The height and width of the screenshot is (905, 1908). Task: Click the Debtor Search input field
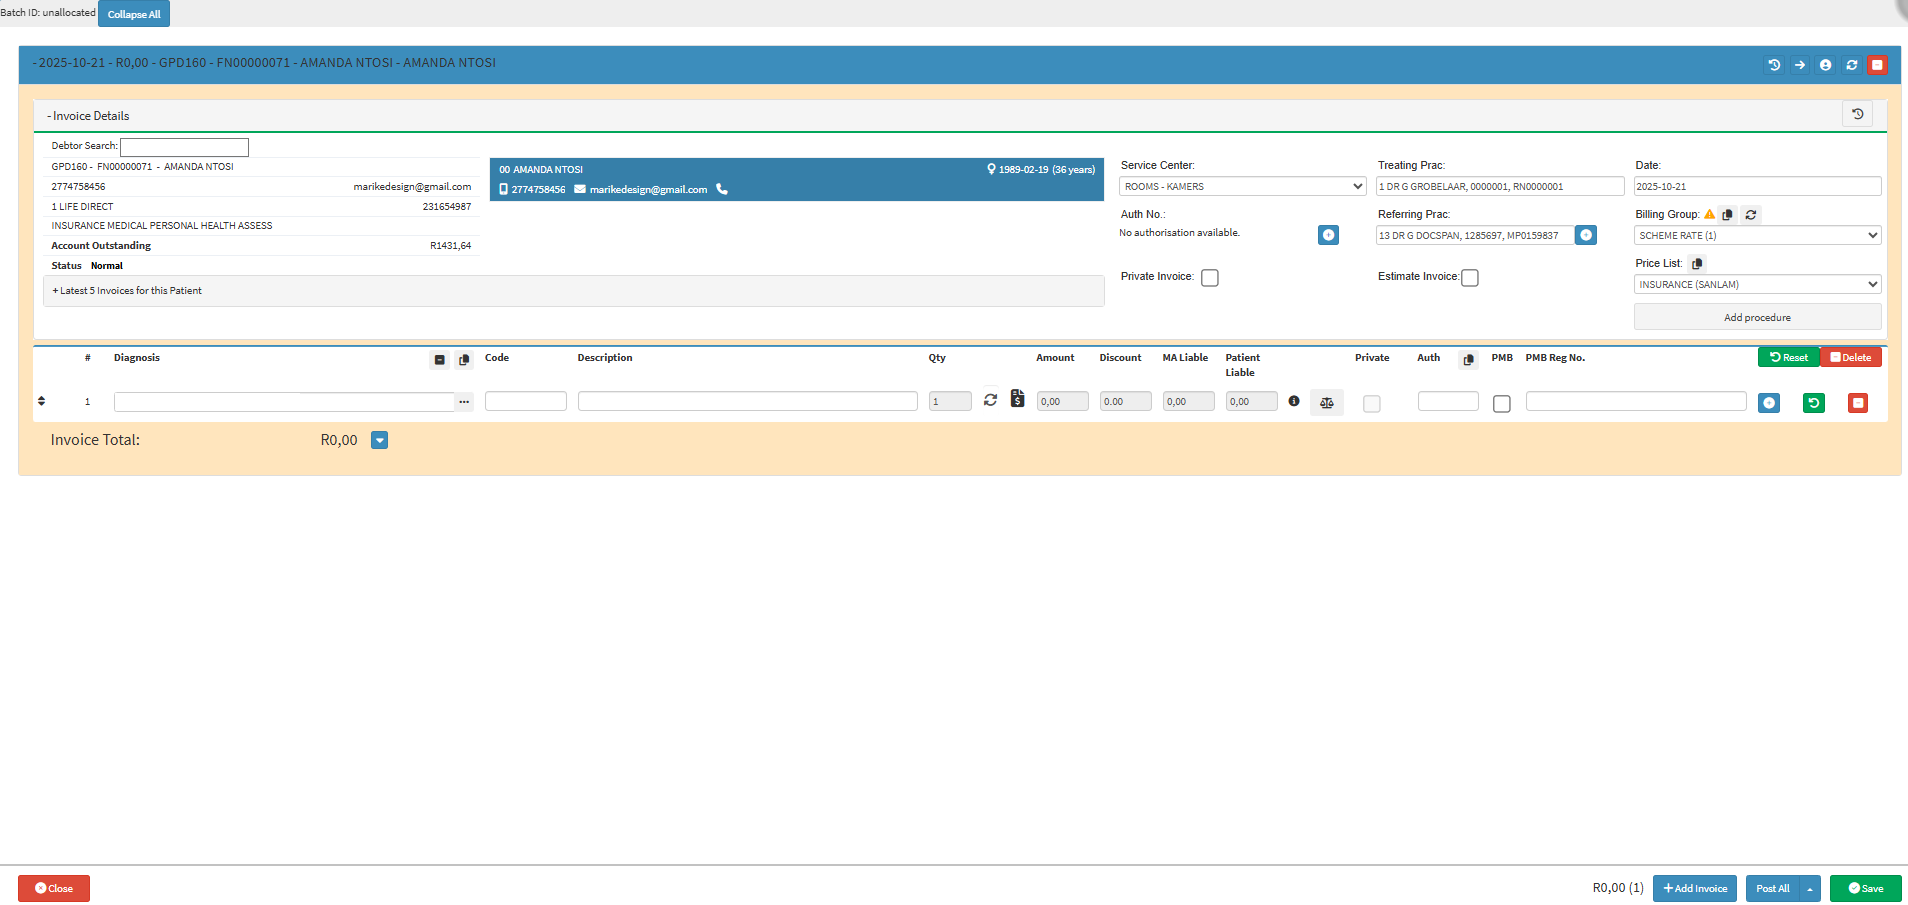(x=184, y=147)
